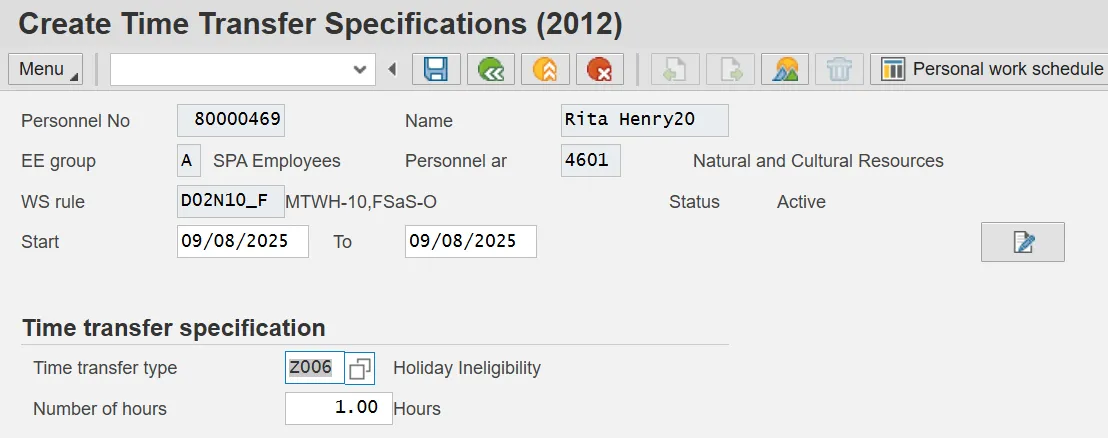
Task: Click the overview mountain icon
Action: (785, 69)
